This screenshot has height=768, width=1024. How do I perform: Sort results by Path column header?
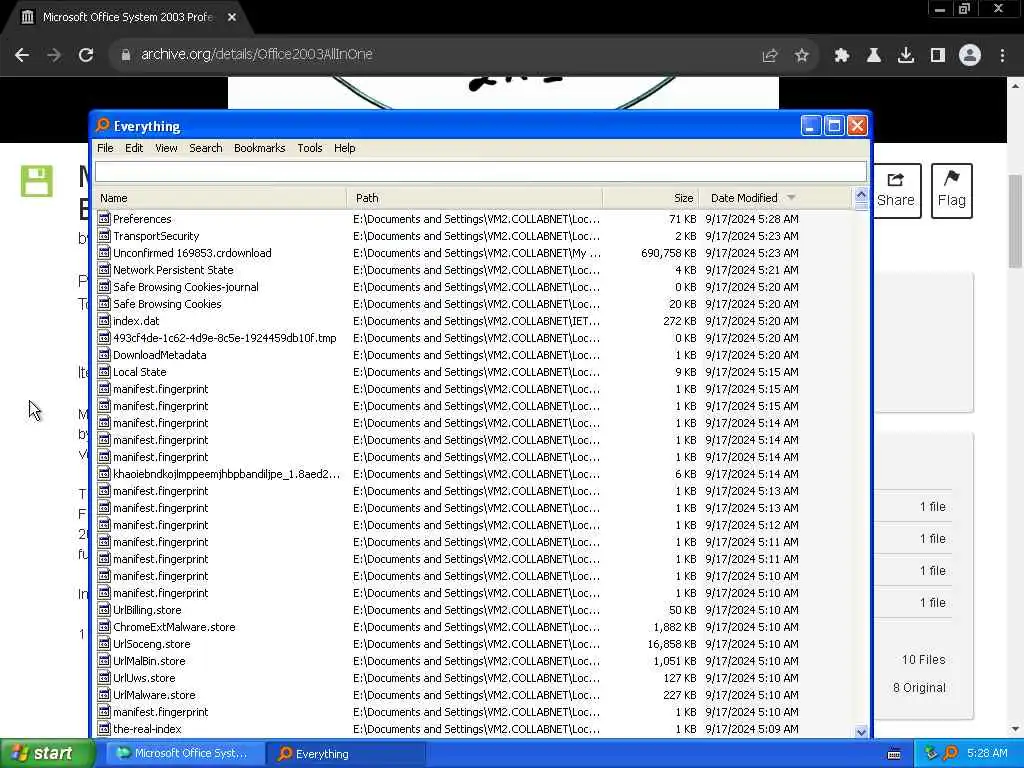point(475,198)
